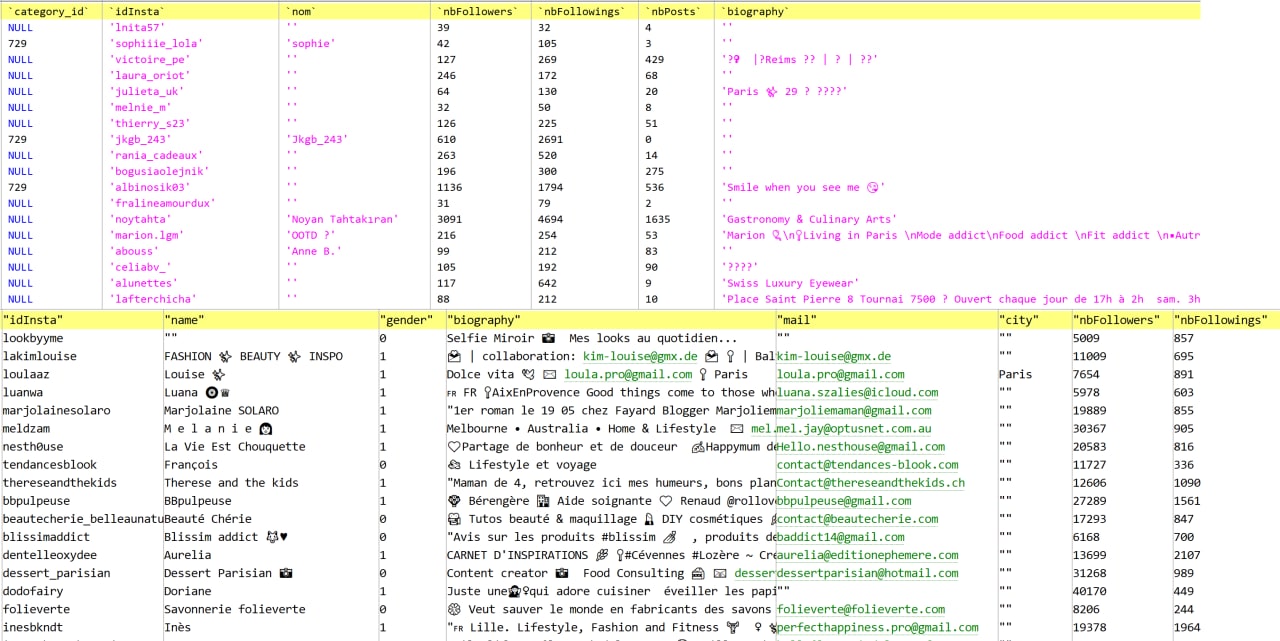
Task: Select the tendancesblook cell
Action: tap(50, 464)
